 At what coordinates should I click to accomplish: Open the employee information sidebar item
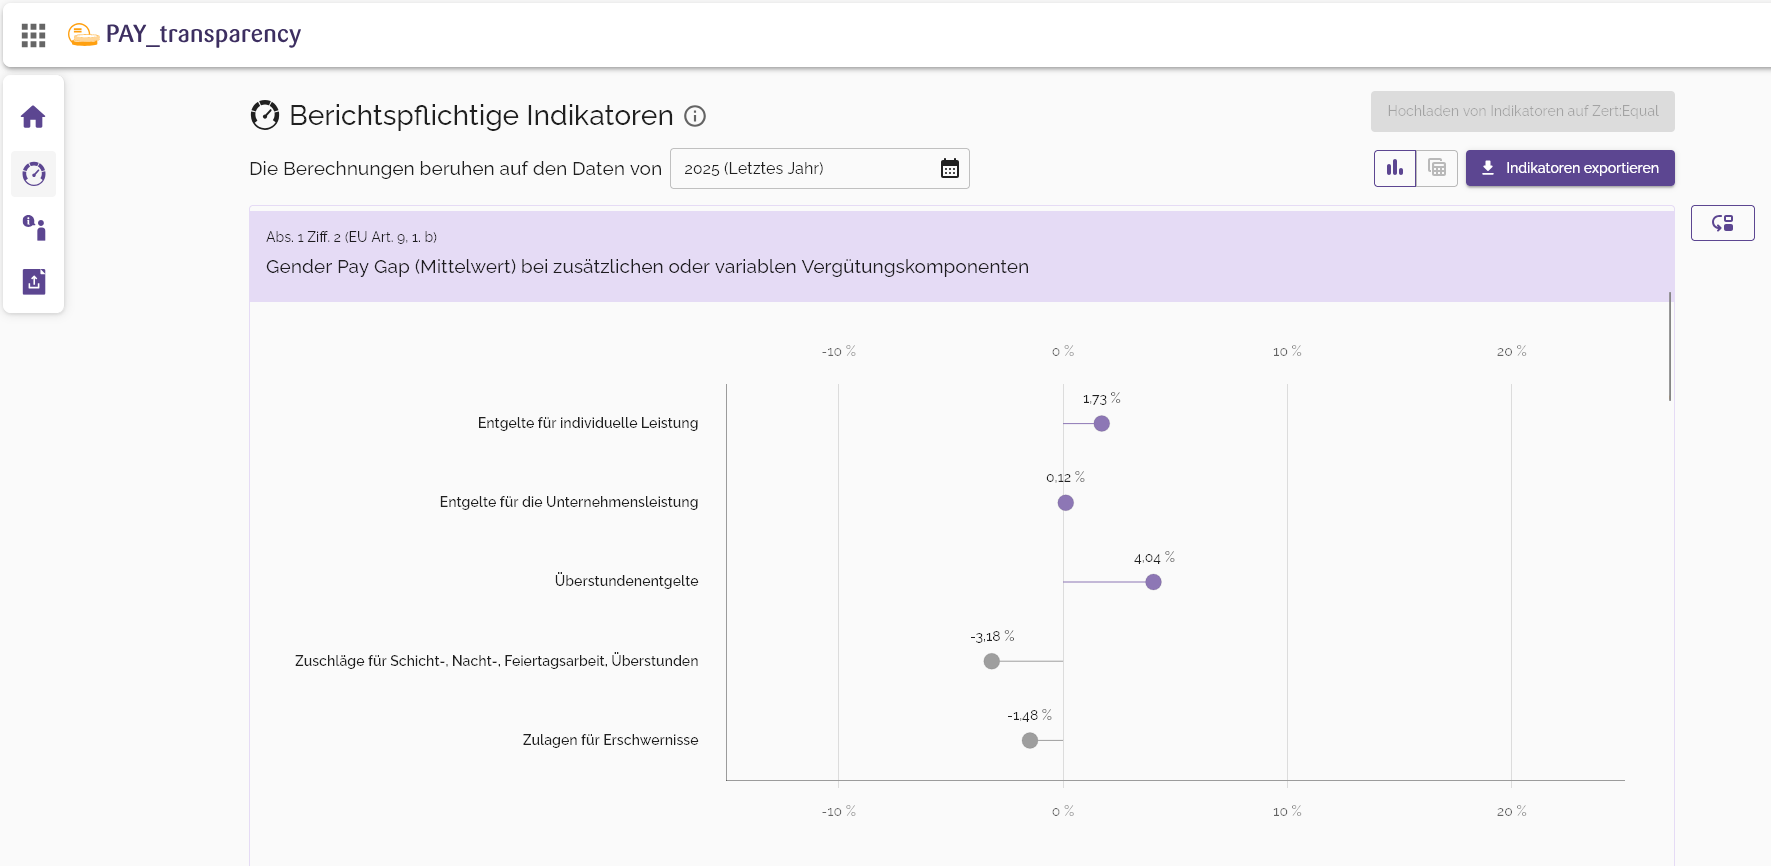[33, 228]
